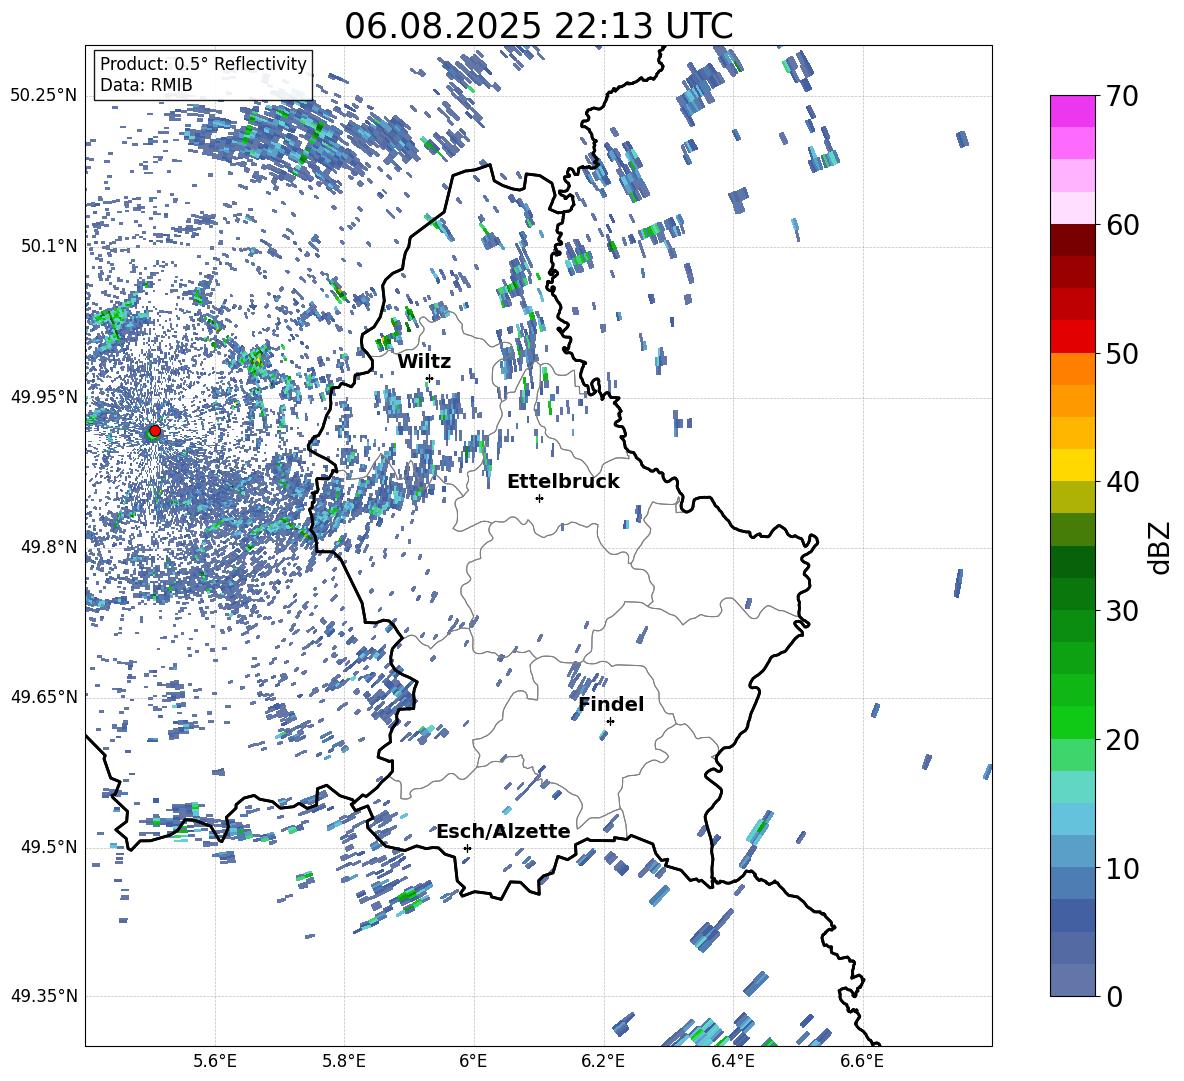1184x1081 pixels.
Task: Click the title 06.08.2025 22:13 UTC
Action: (x=539, y=26)
